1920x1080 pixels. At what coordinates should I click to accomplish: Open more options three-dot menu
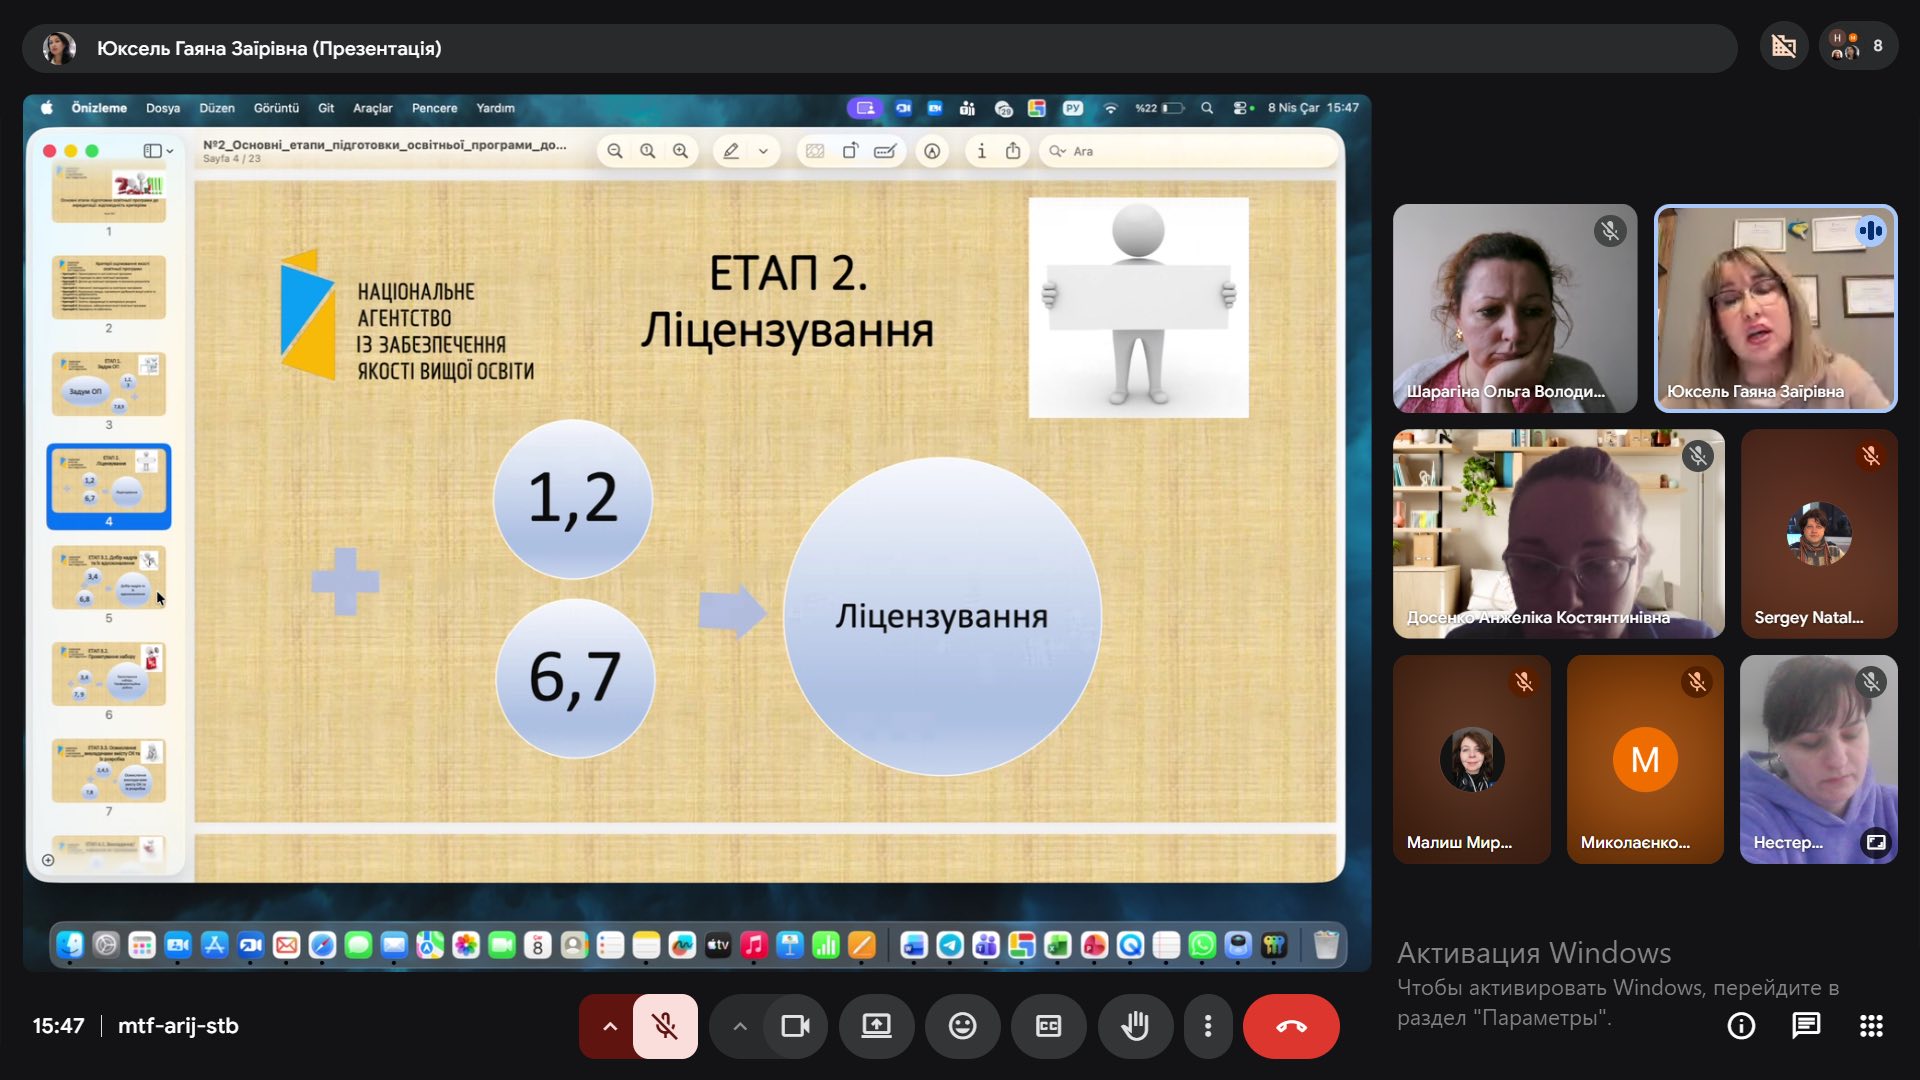pos(1208,1026)
